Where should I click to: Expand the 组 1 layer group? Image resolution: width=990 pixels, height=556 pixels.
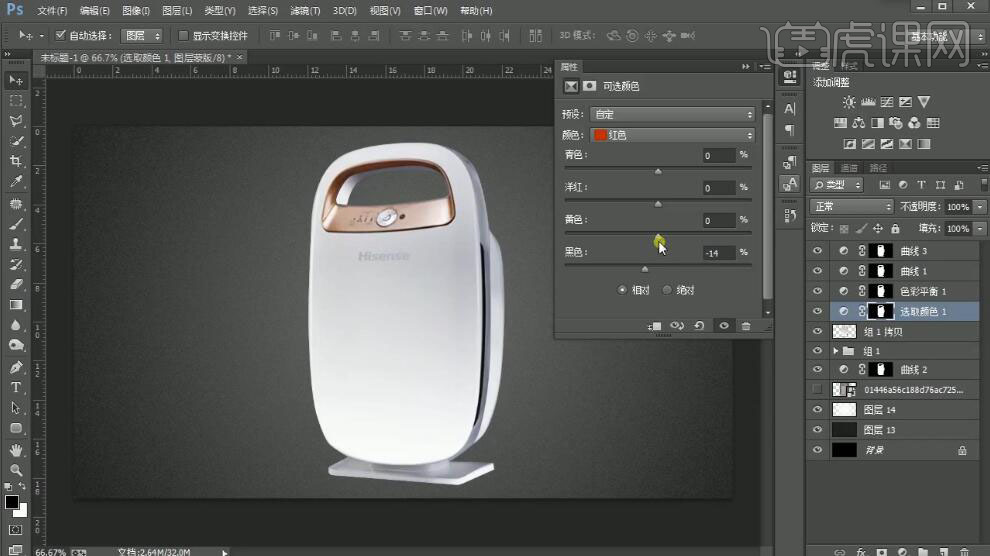(836, 351)
